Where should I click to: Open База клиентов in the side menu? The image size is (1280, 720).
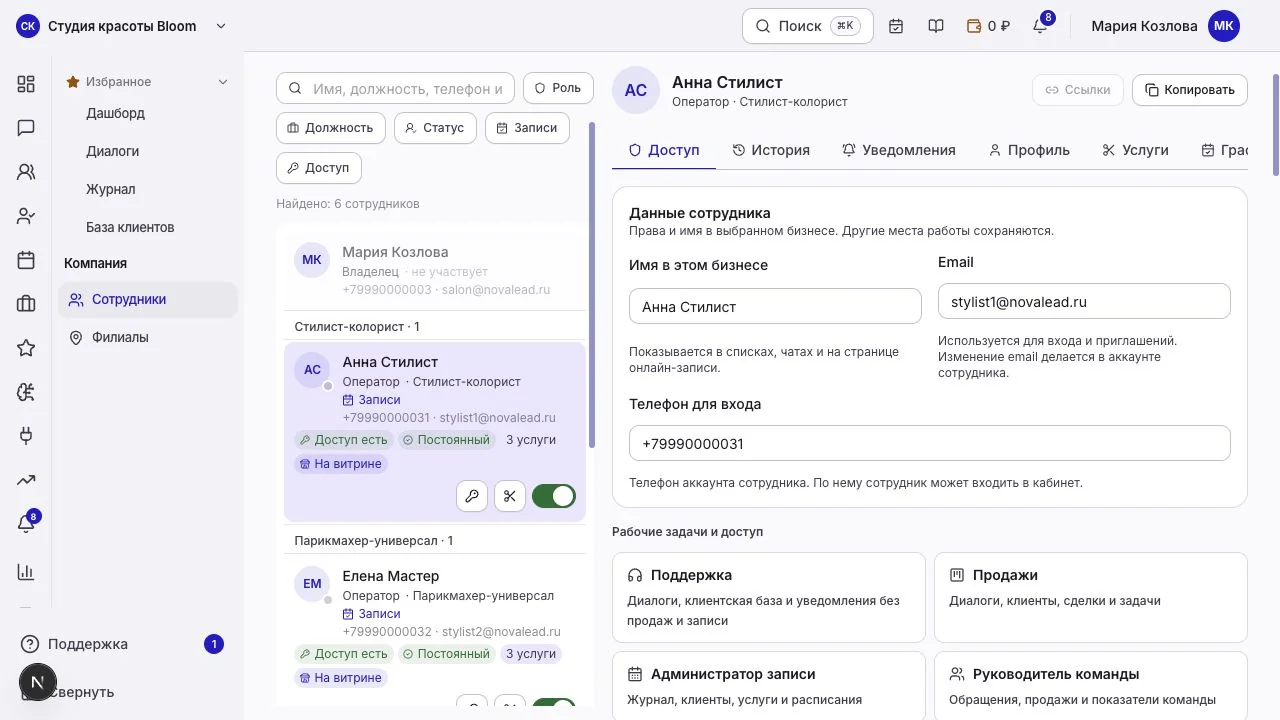pos(130,227)
